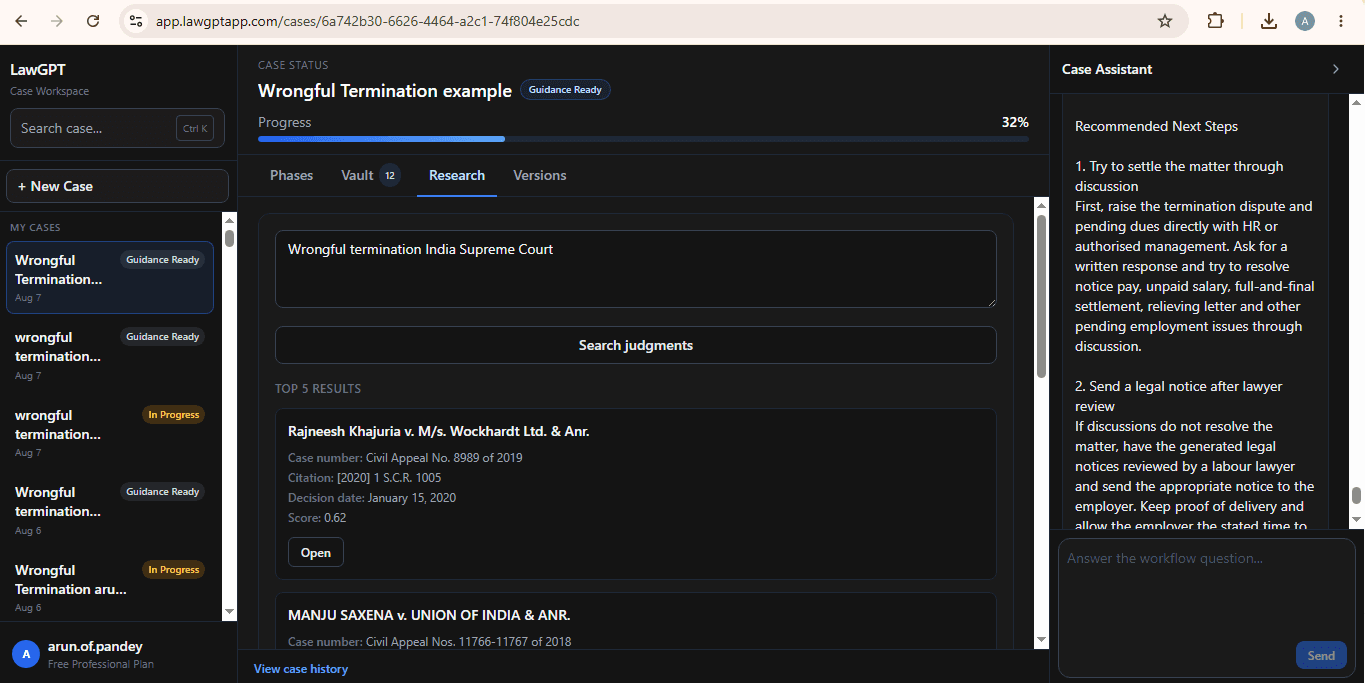Screen dimensions: 1365x683
Task: Click Civil Appeal No. 8989 of 2019
Action: coord(444,458)
